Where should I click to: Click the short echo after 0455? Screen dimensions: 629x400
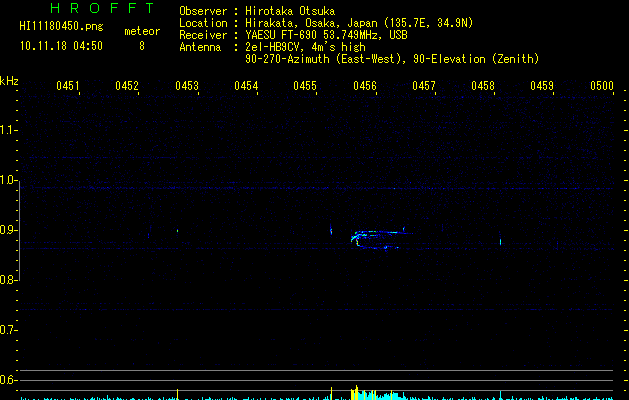click(331, 231)
